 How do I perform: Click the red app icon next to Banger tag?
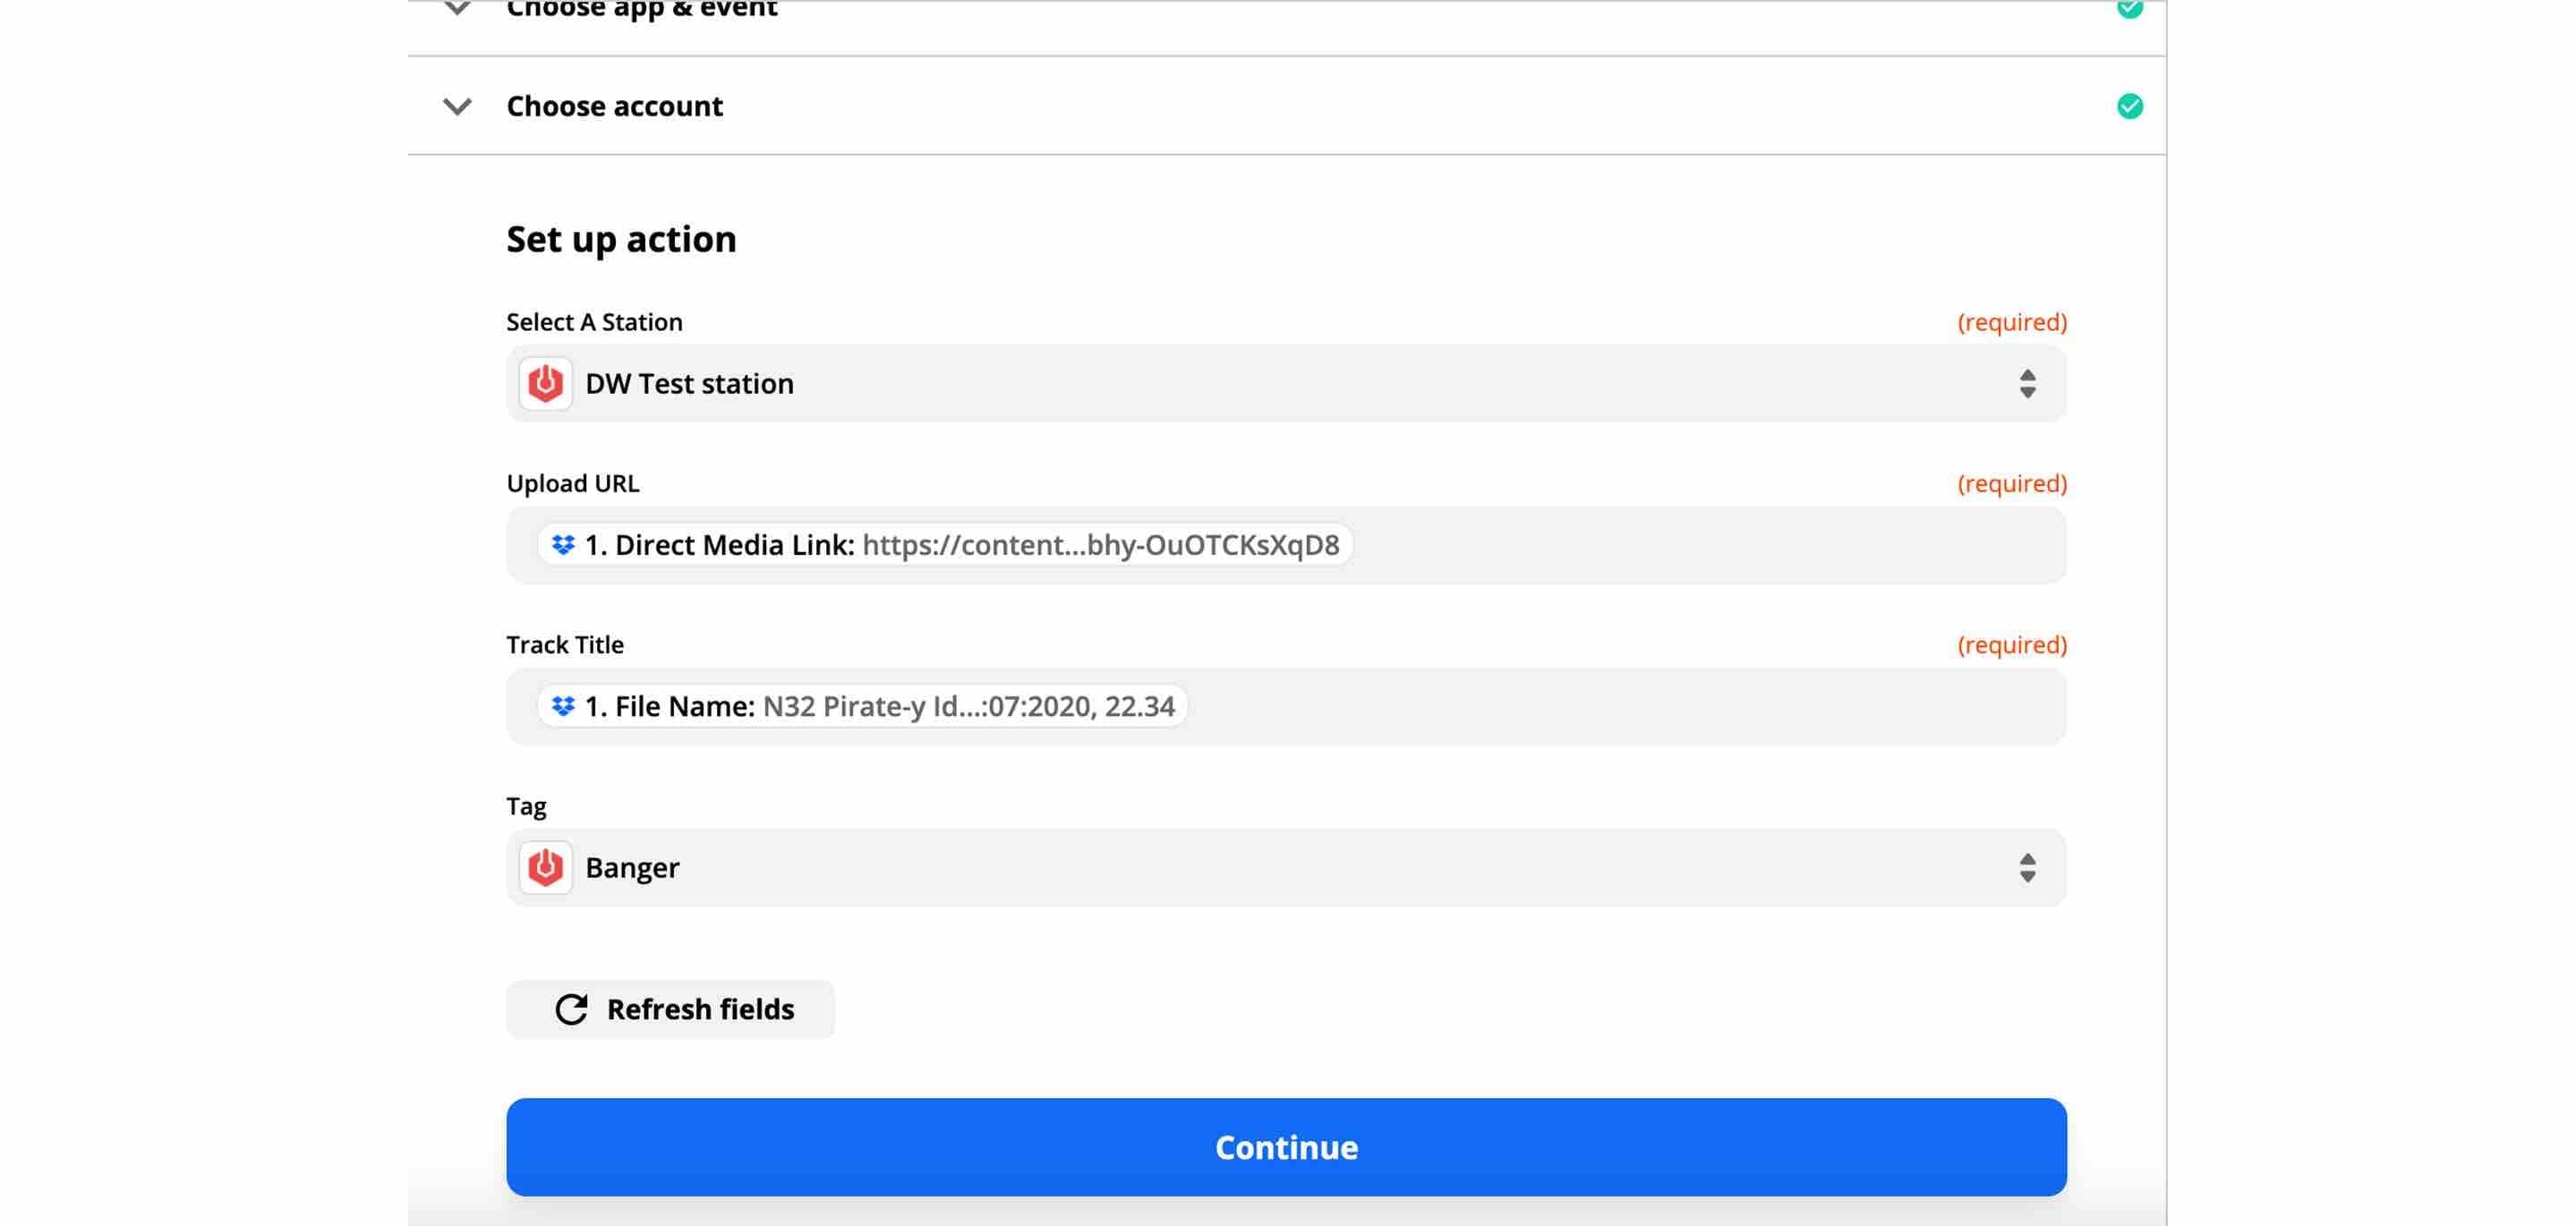(x=545, y=868)
